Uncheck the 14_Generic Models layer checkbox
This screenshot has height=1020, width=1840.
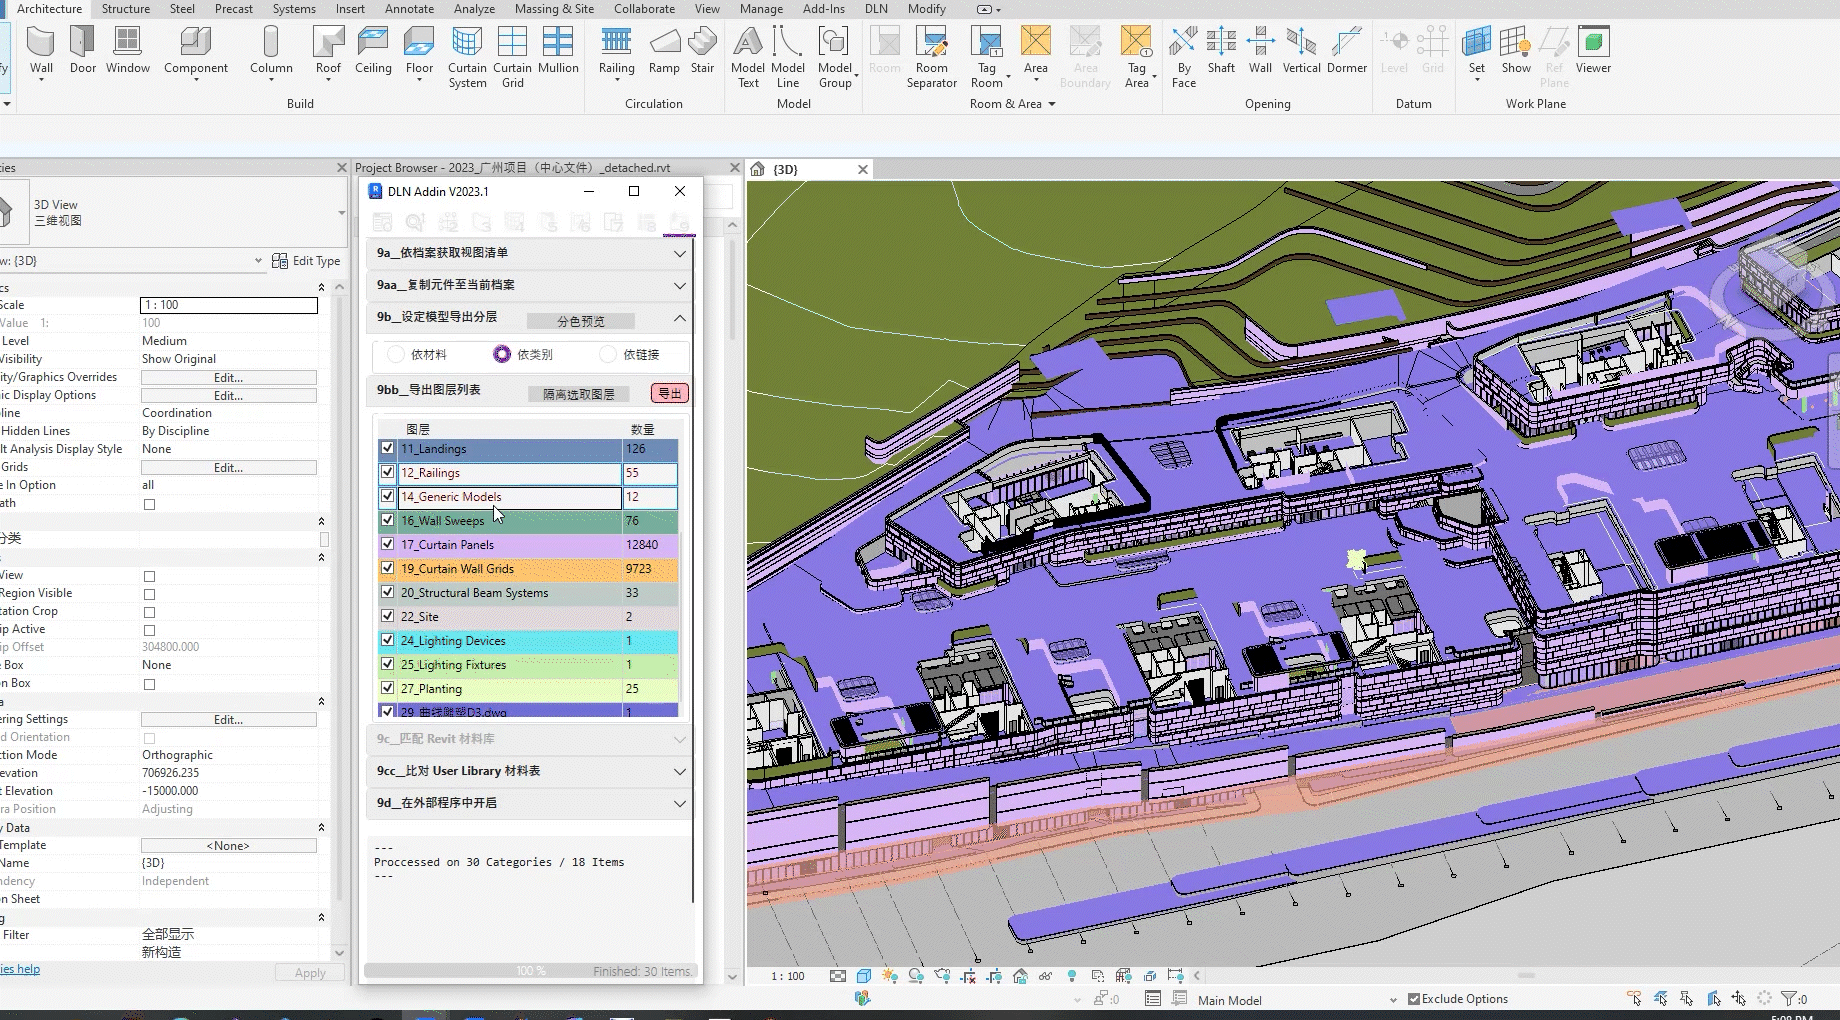pos(388,496)
